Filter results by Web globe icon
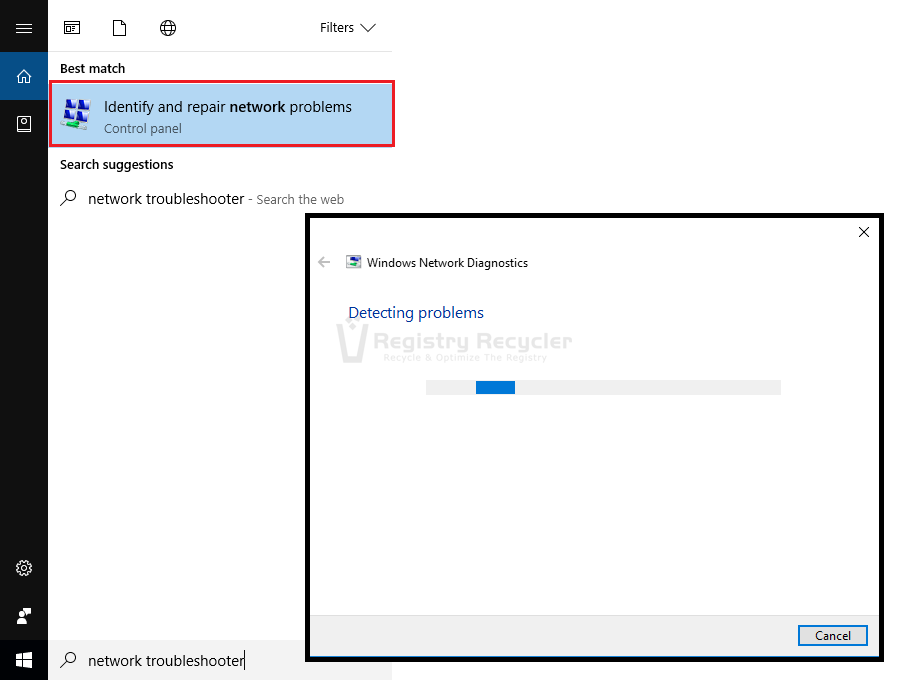907x680 pixels. point(168,28)
